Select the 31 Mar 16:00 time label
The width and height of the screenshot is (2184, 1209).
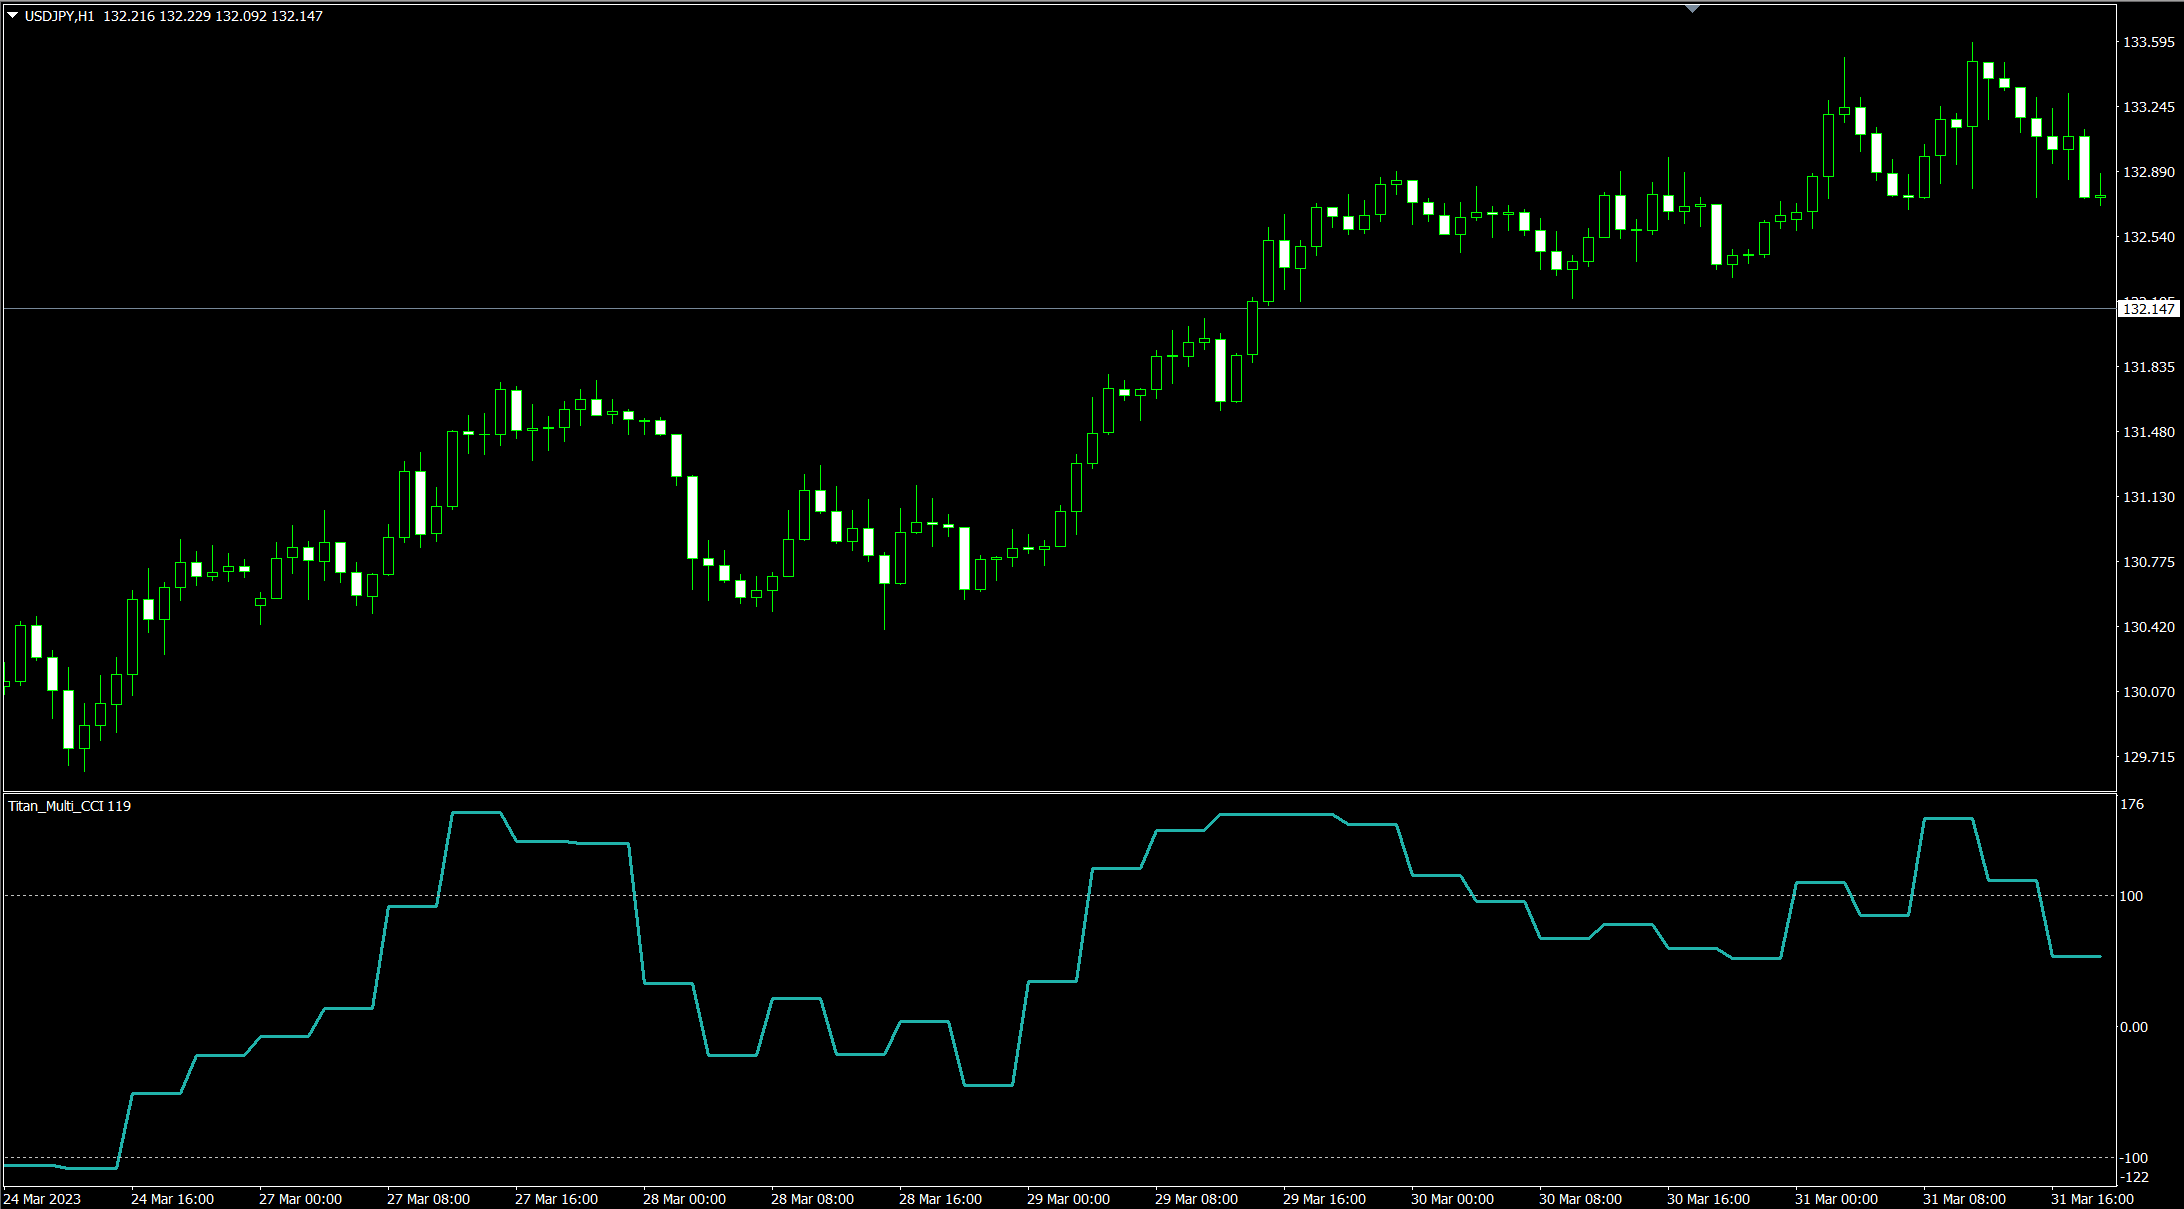pos(2093,1198)
